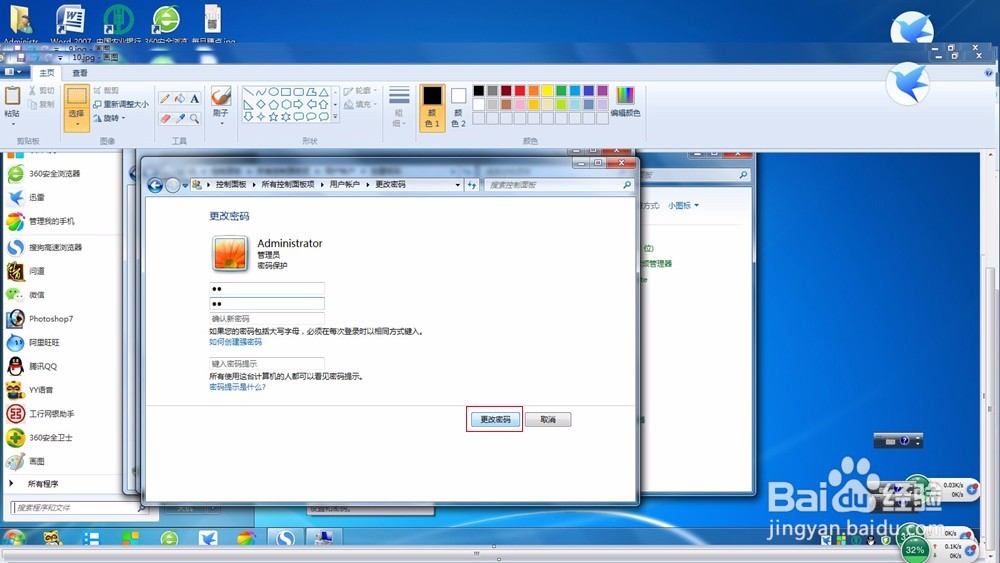The image size is (1000, 563).
Task: Select the Fill bucket tool
Action: click(x=180, y=98)
